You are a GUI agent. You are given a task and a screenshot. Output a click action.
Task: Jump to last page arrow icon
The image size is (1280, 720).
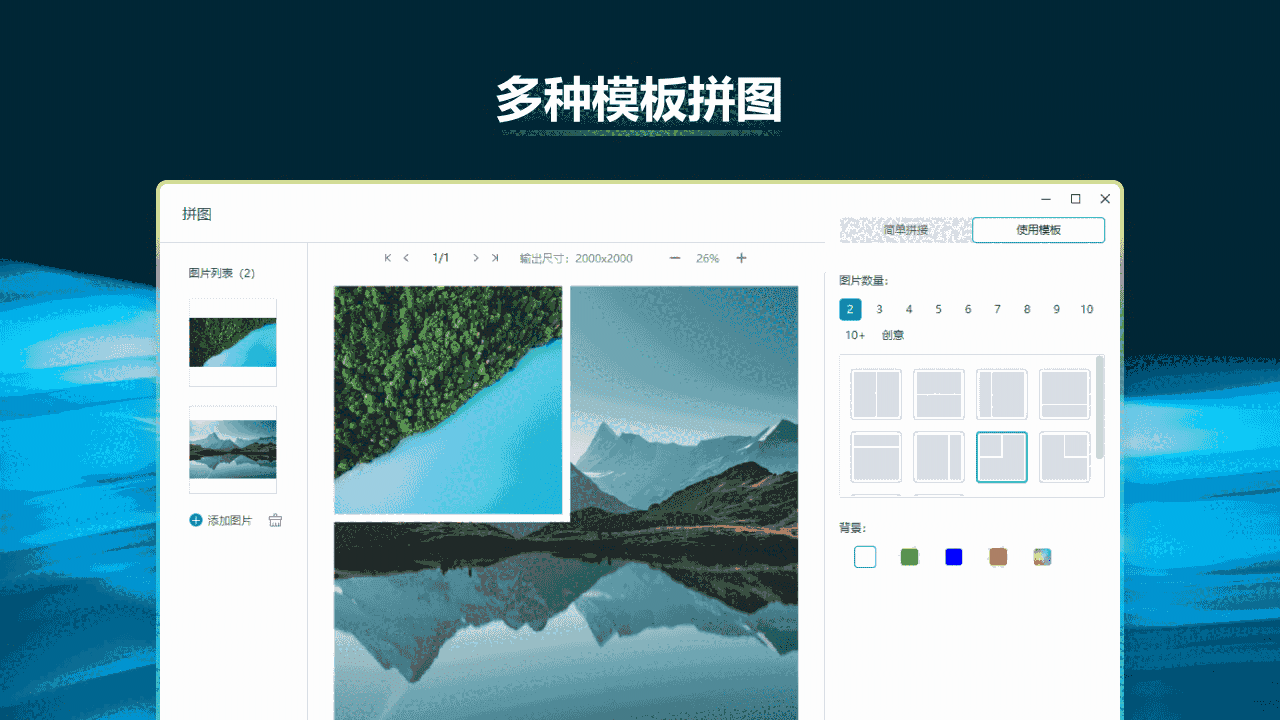(495, 257)
